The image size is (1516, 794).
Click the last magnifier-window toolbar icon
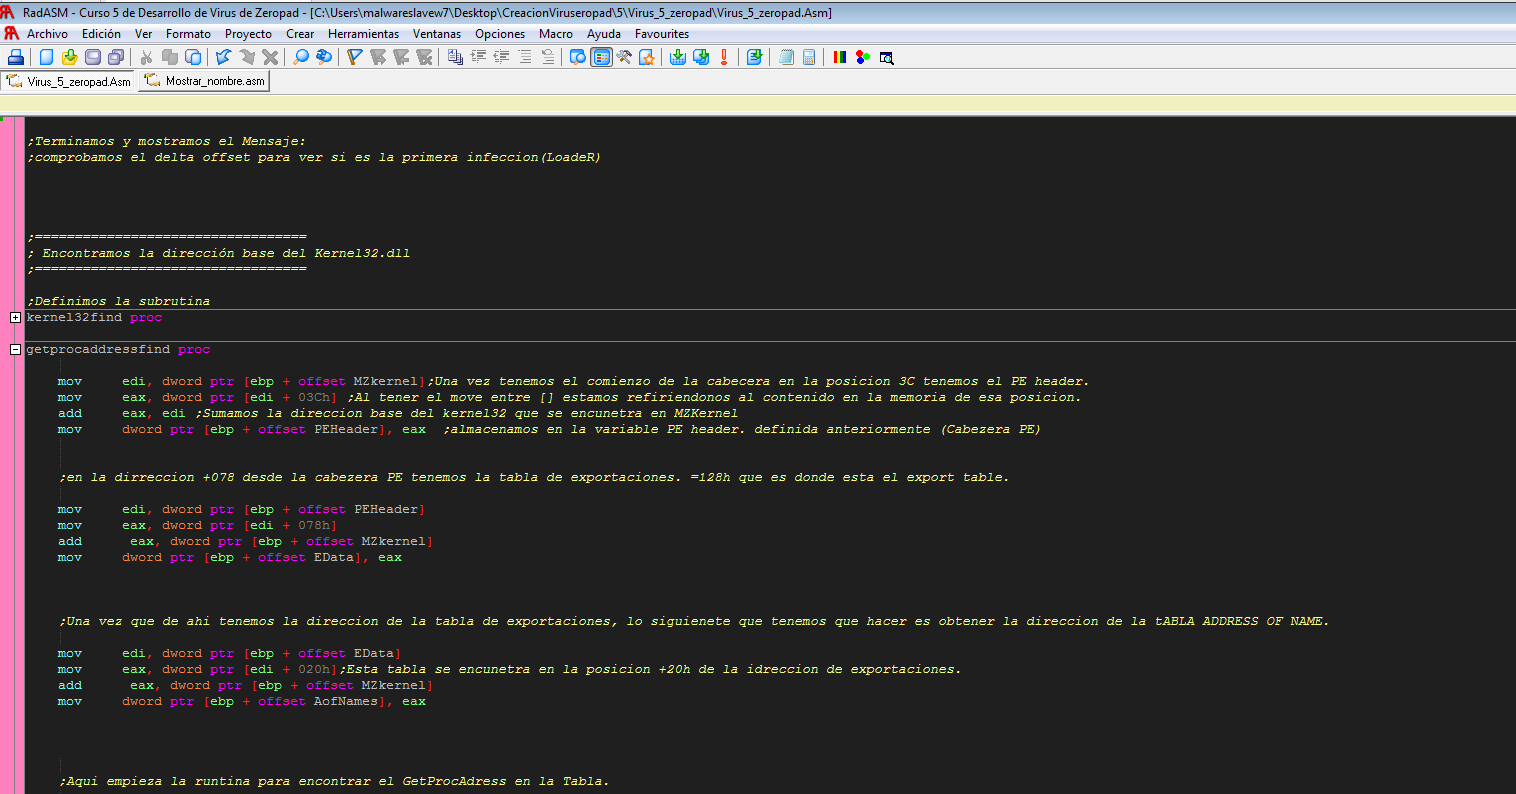tap(886, 57)
